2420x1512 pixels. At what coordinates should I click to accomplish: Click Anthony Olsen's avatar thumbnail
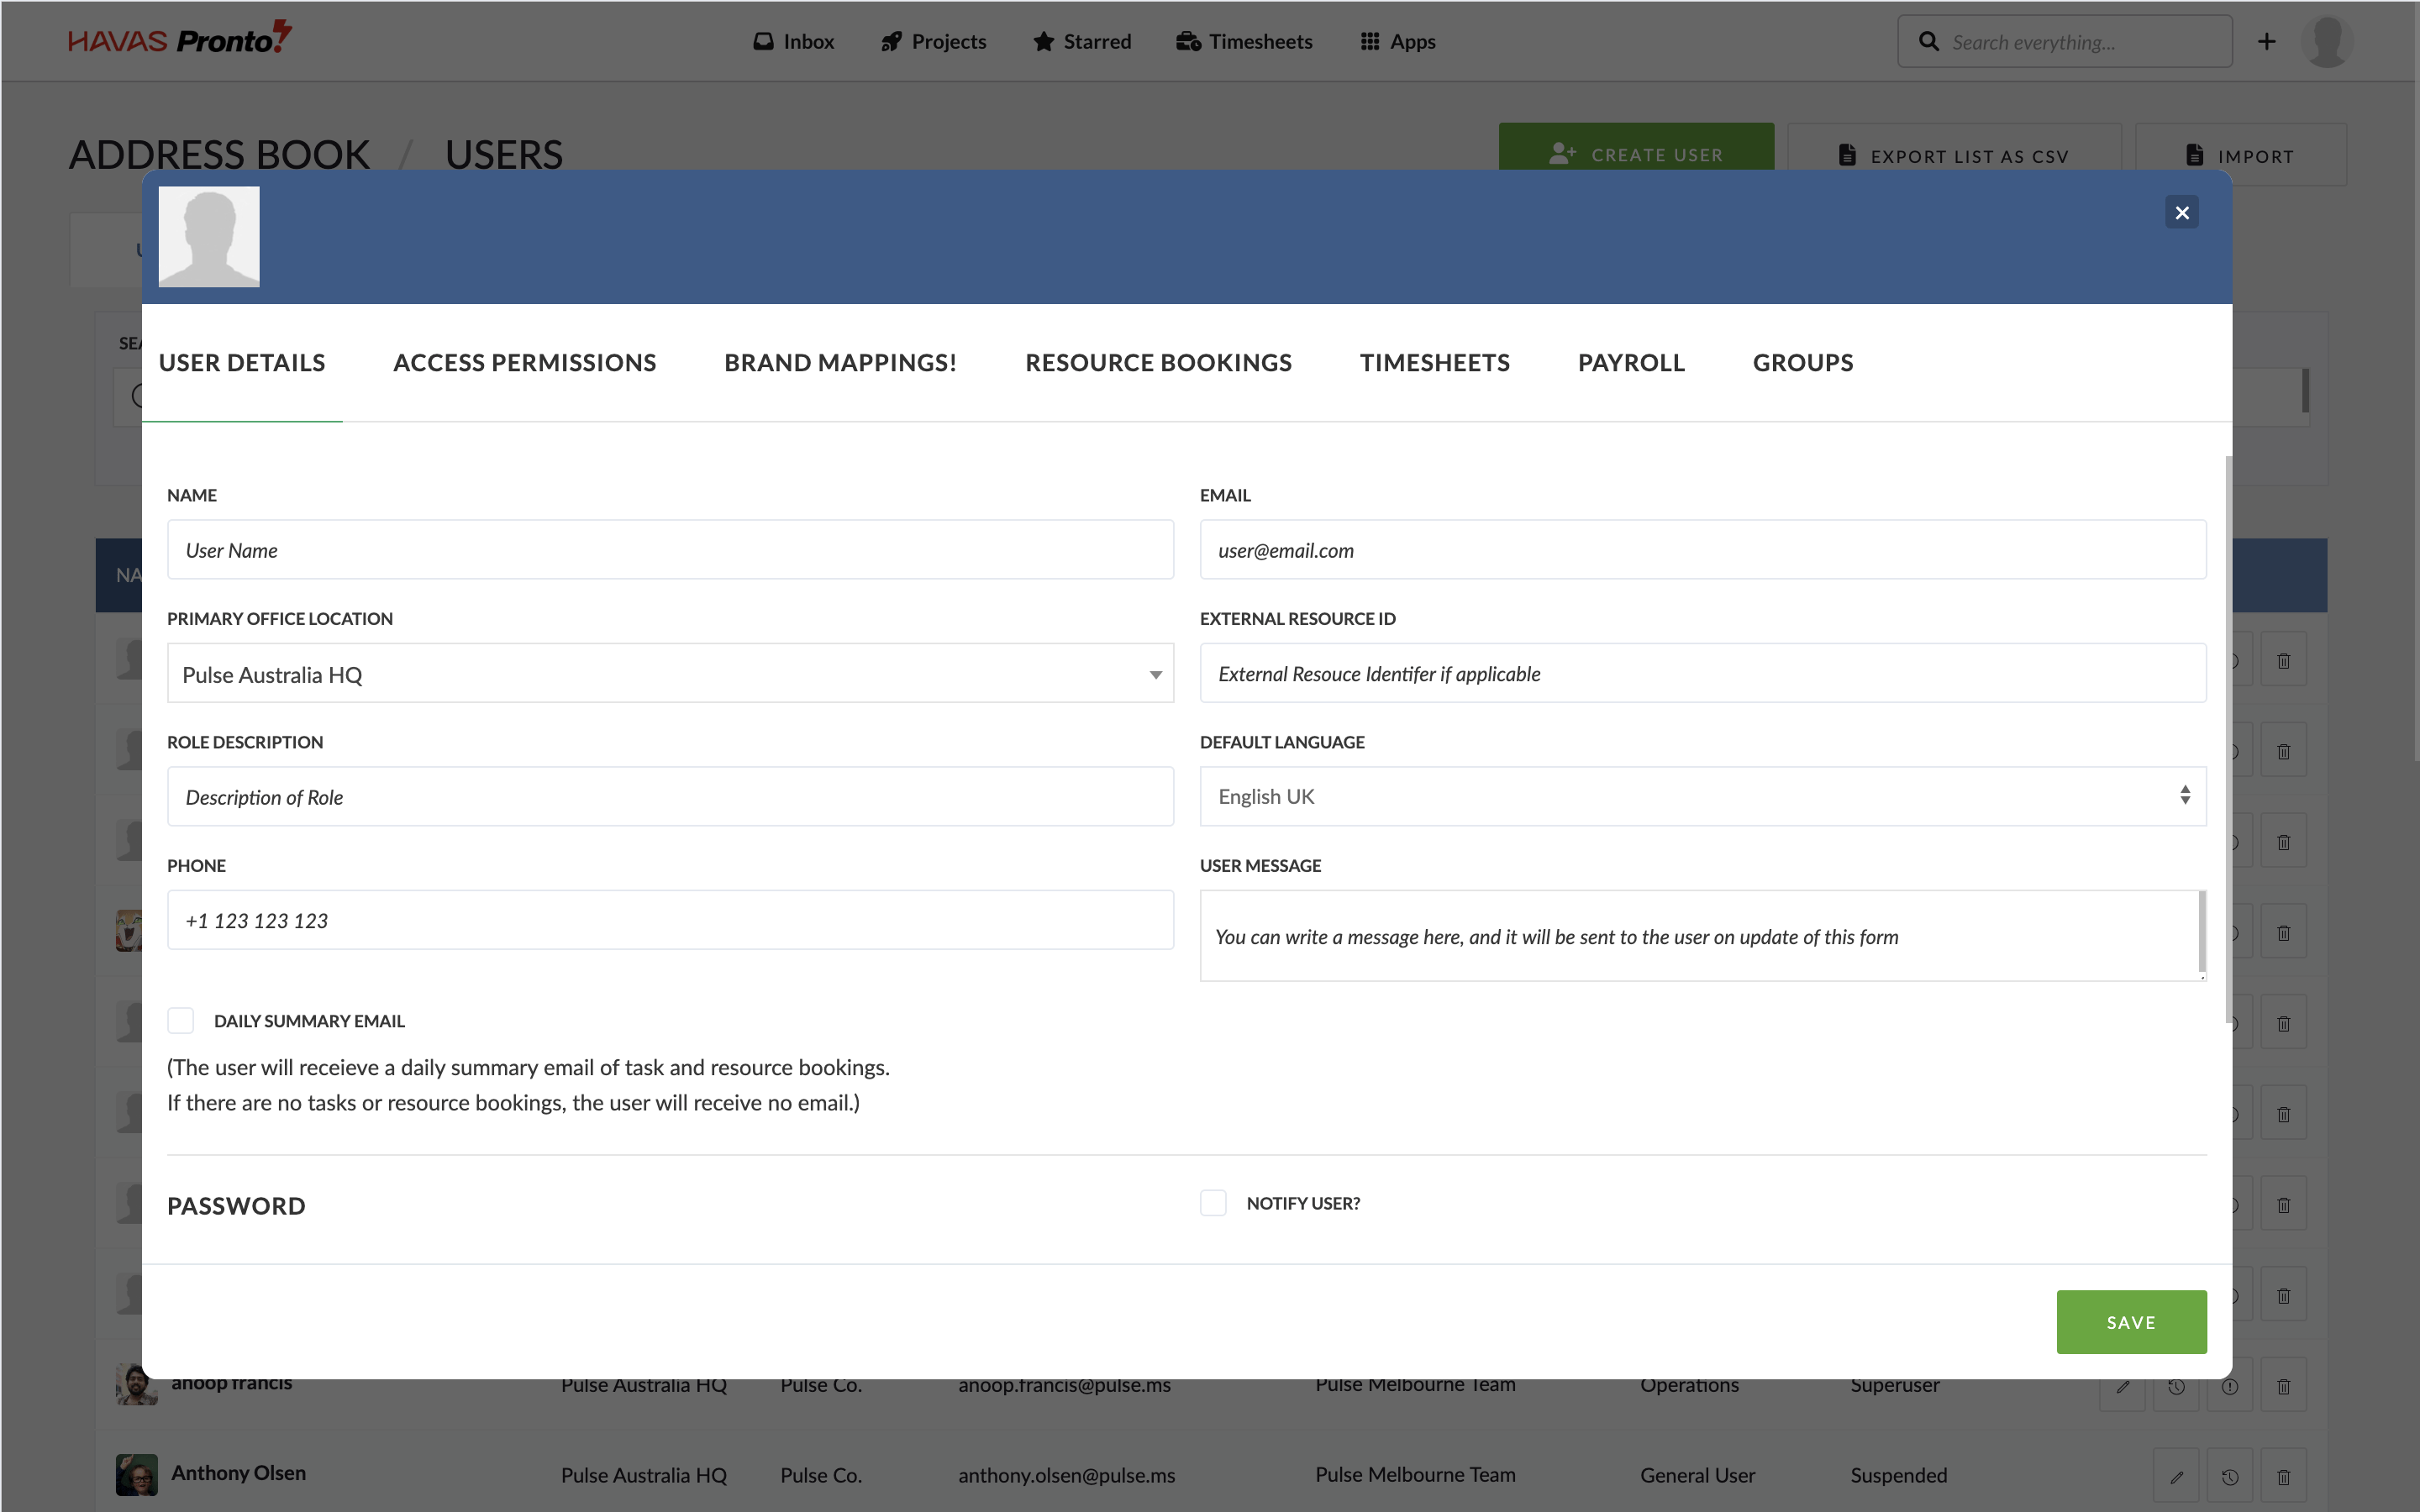click(137, 1474)
